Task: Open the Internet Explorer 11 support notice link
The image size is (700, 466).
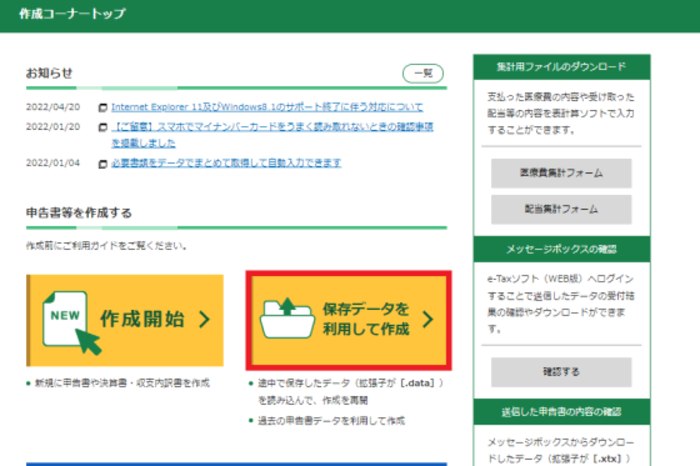Action: tap(266, 107)
